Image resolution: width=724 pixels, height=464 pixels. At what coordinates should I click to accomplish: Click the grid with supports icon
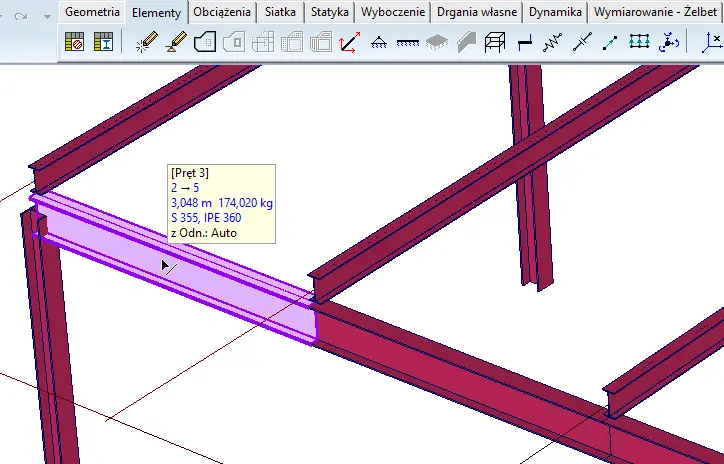click(x=640, y=42)
